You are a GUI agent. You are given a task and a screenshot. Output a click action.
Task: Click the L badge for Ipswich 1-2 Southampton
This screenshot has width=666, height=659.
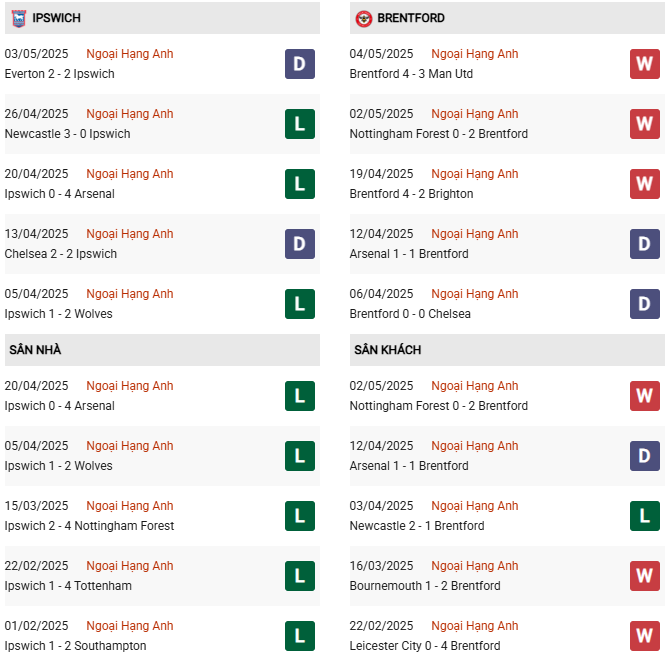300,636
